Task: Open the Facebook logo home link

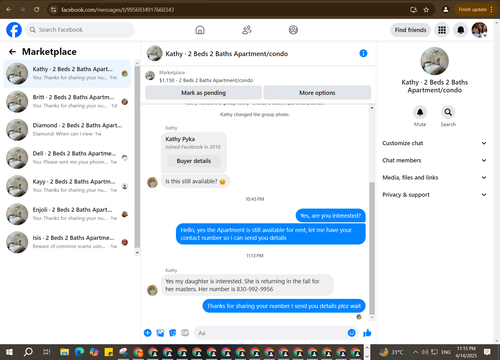Action: click(14, 30)
